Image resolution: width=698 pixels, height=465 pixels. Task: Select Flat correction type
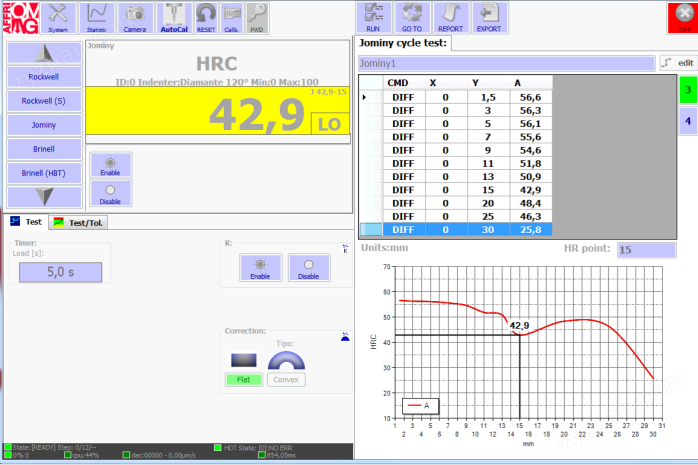[243, 379]
